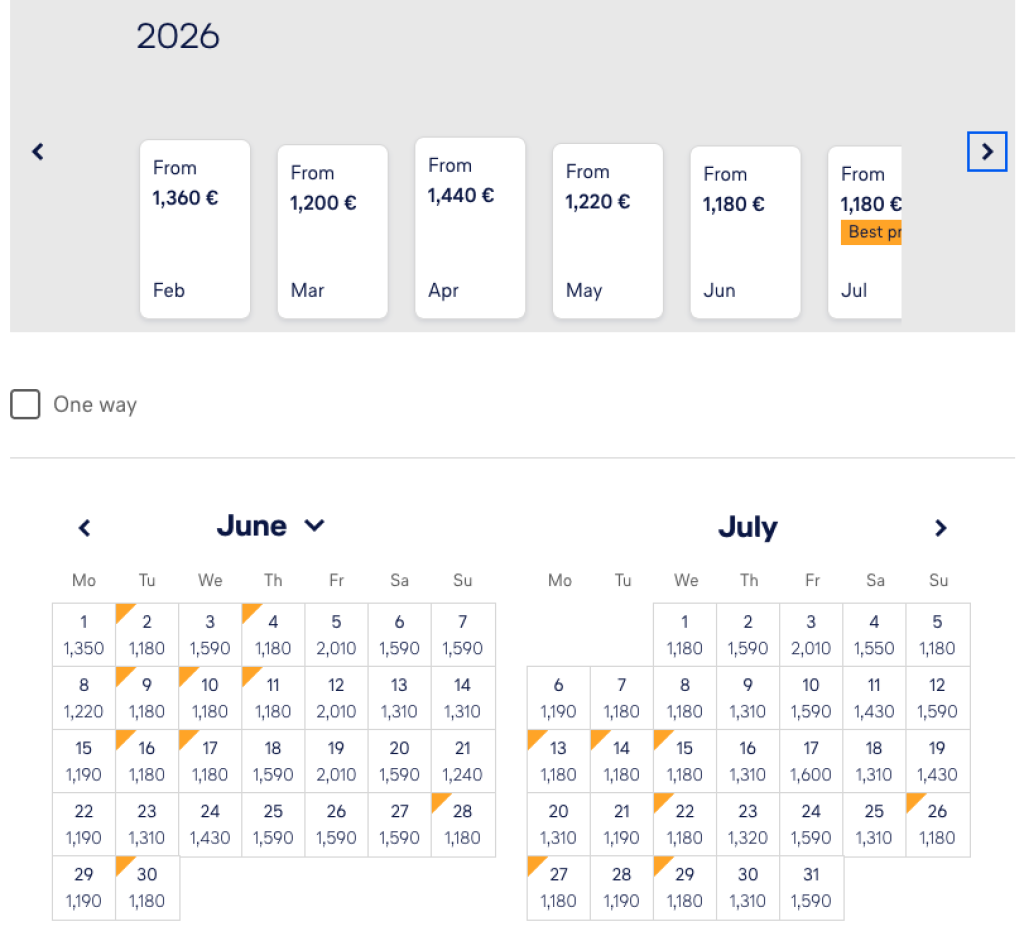Go to previous month before June
The image size is (1024, 936).
point(85,528)
